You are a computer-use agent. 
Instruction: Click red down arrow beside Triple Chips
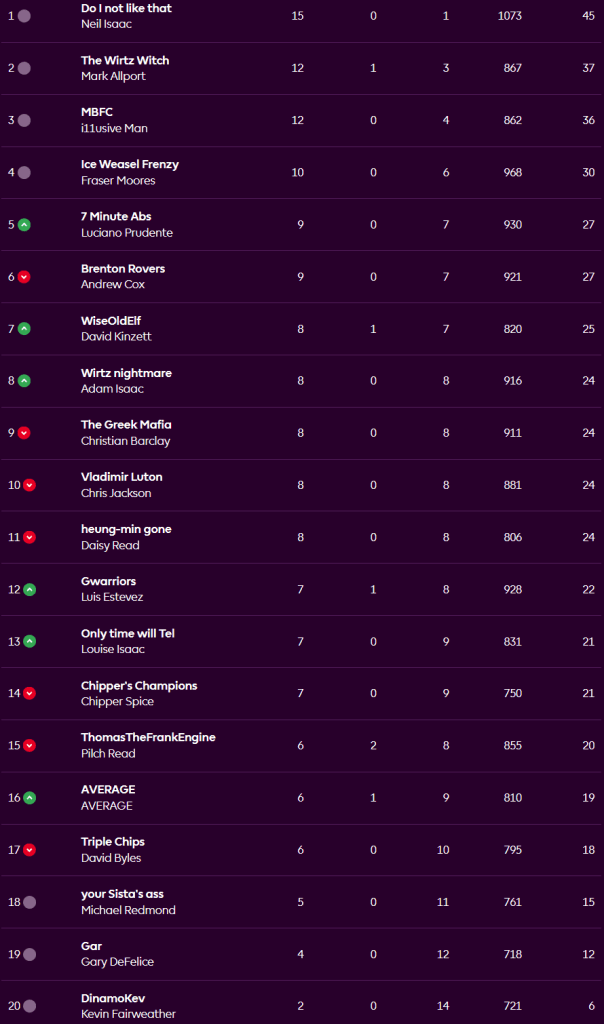[29, 850]
